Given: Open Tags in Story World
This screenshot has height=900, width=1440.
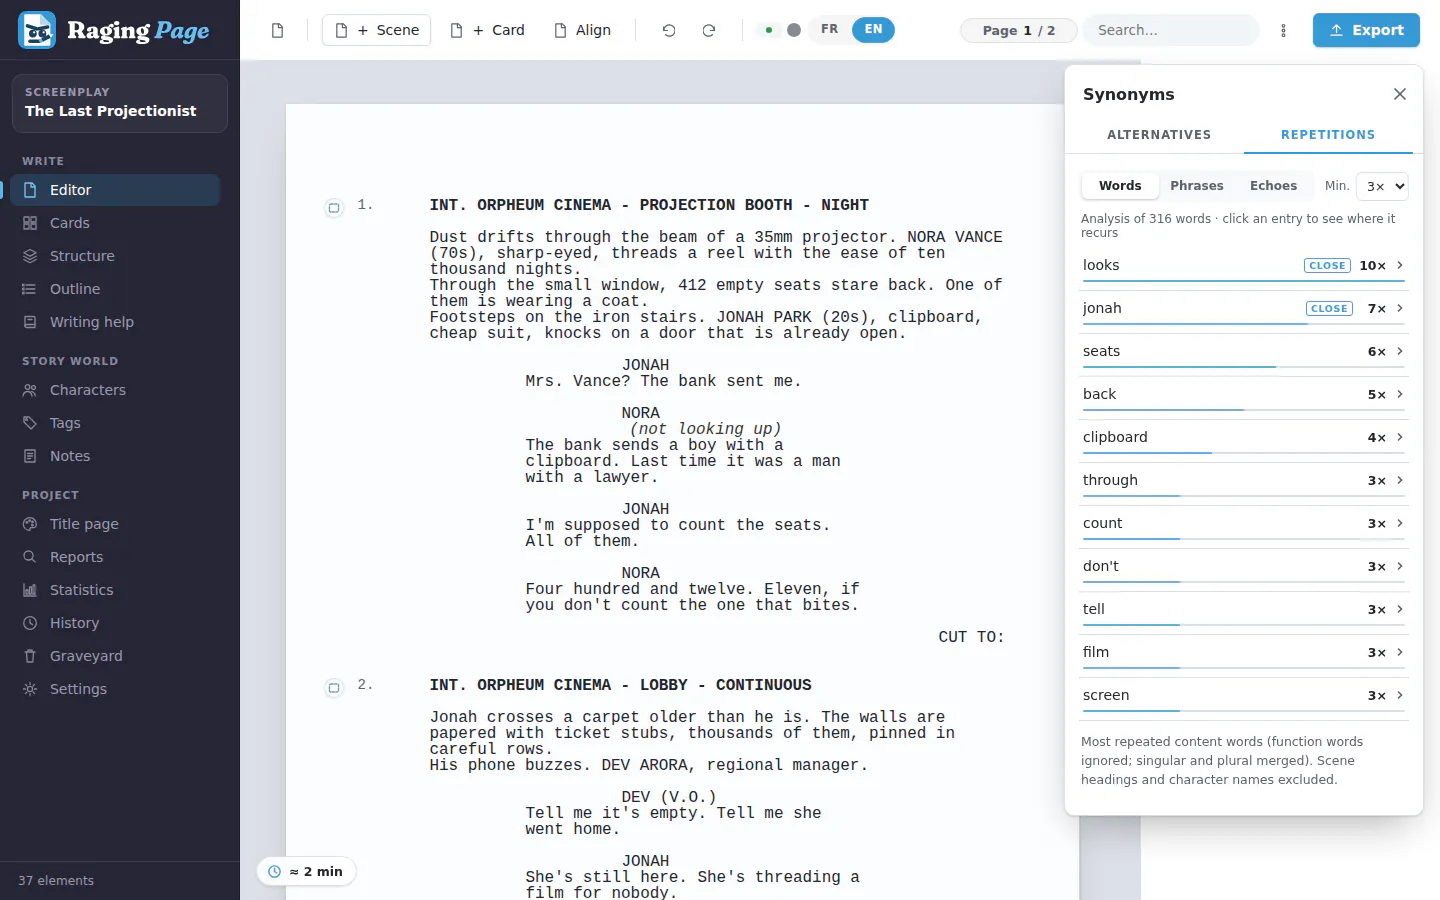Looking at the screenshot, I should (x=115, y=423).
